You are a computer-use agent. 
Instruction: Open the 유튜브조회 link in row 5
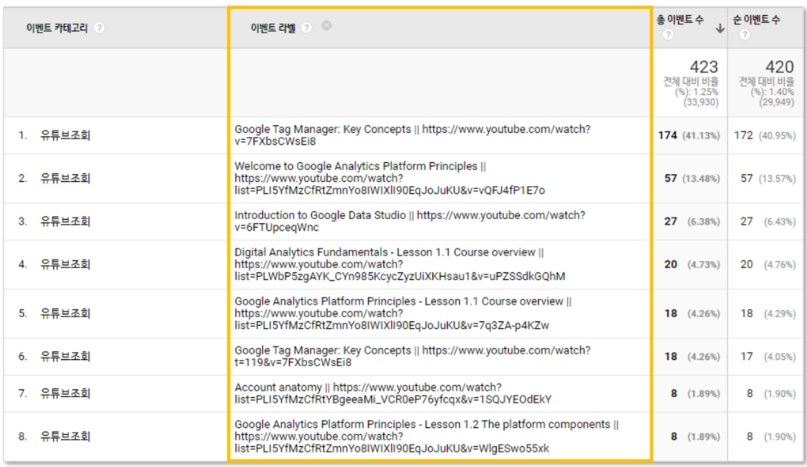65,313
